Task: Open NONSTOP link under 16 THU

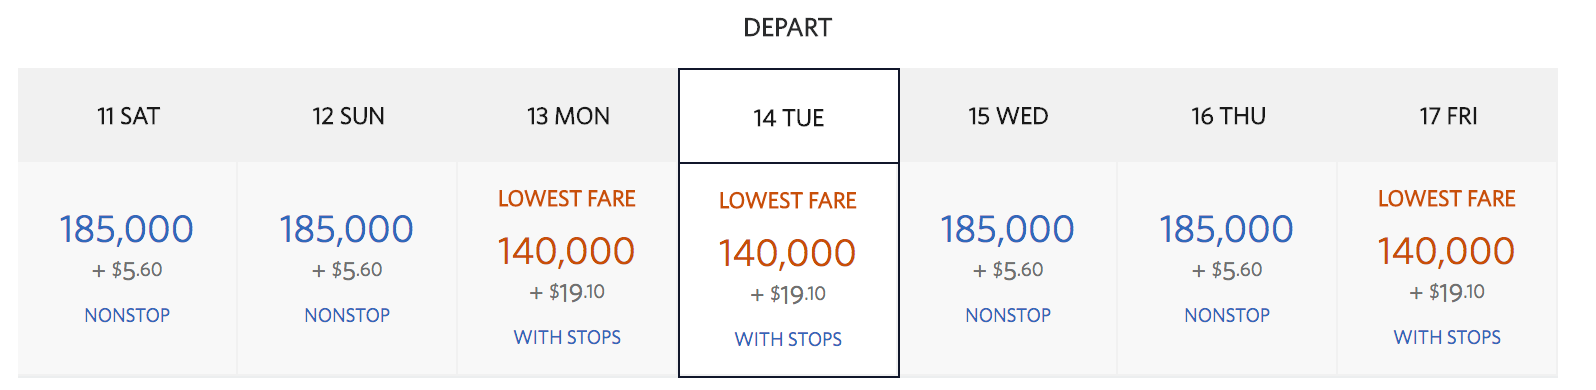Action: 1227,315
